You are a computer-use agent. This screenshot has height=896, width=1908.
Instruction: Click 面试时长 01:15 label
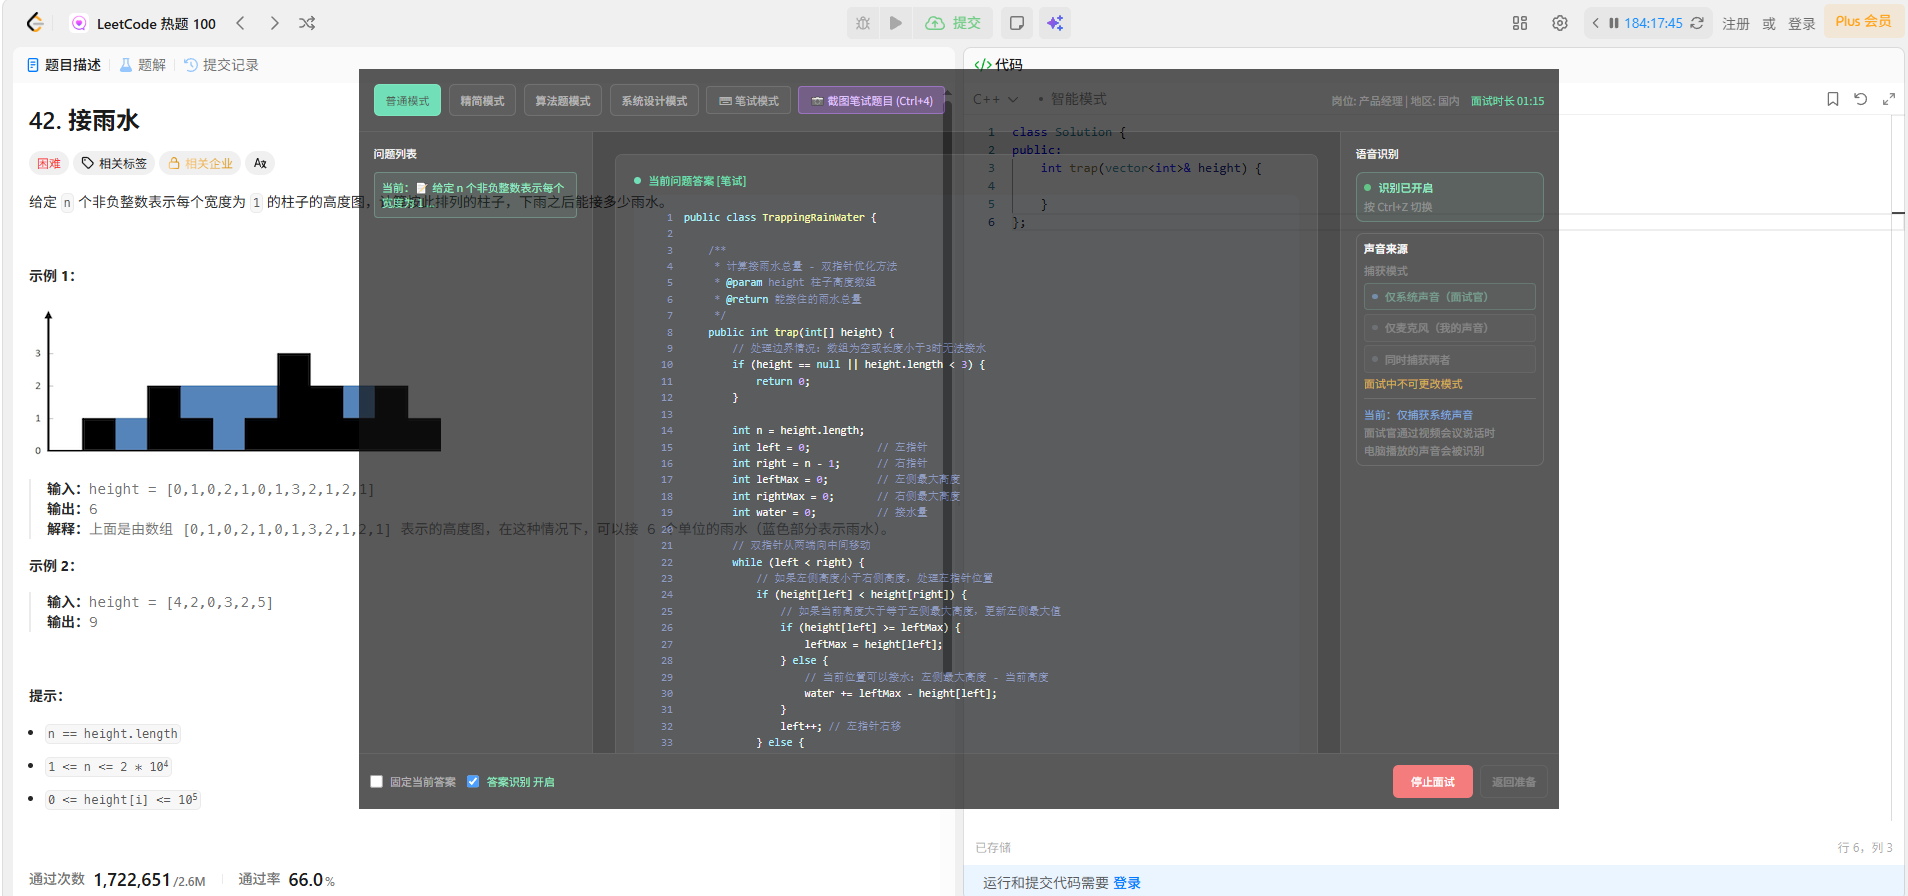click(x=1507, y=101)
